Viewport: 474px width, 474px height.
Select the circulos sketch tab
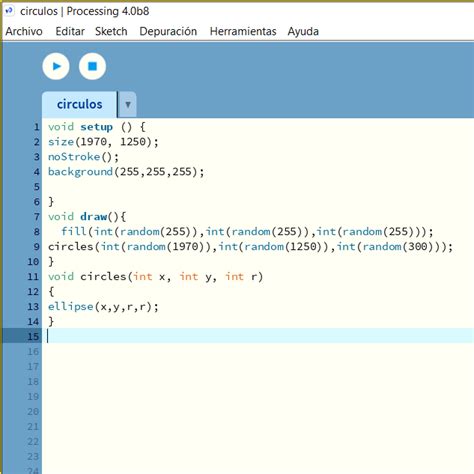coord(79,104)
